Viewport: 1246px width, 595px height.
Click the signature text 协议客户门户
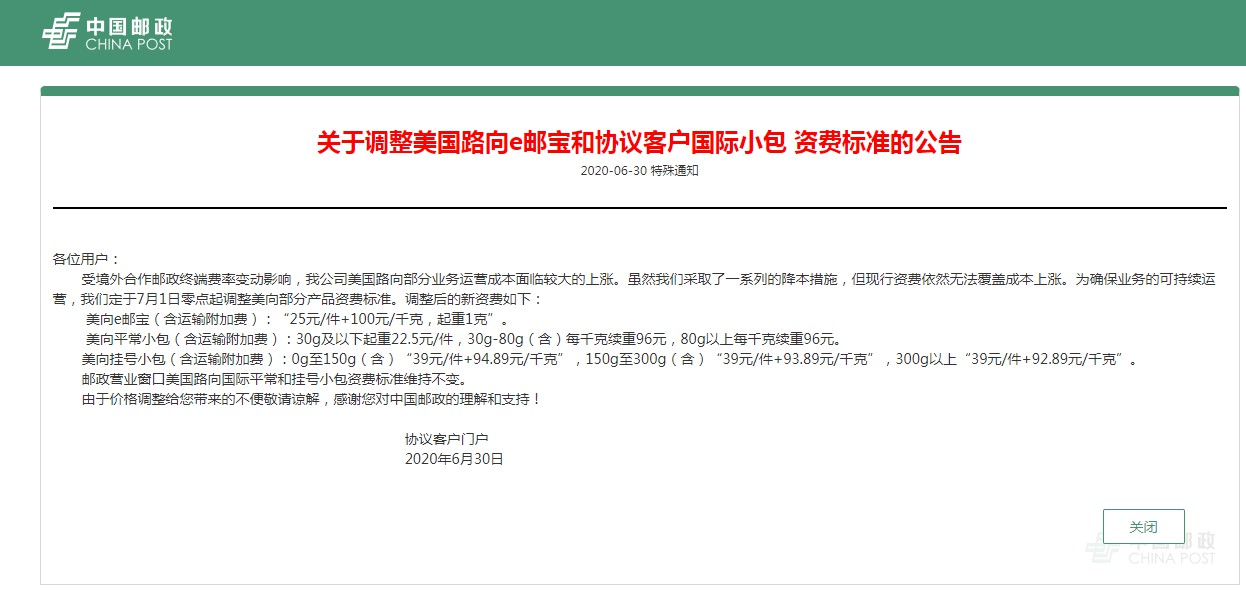pos(446,440)
